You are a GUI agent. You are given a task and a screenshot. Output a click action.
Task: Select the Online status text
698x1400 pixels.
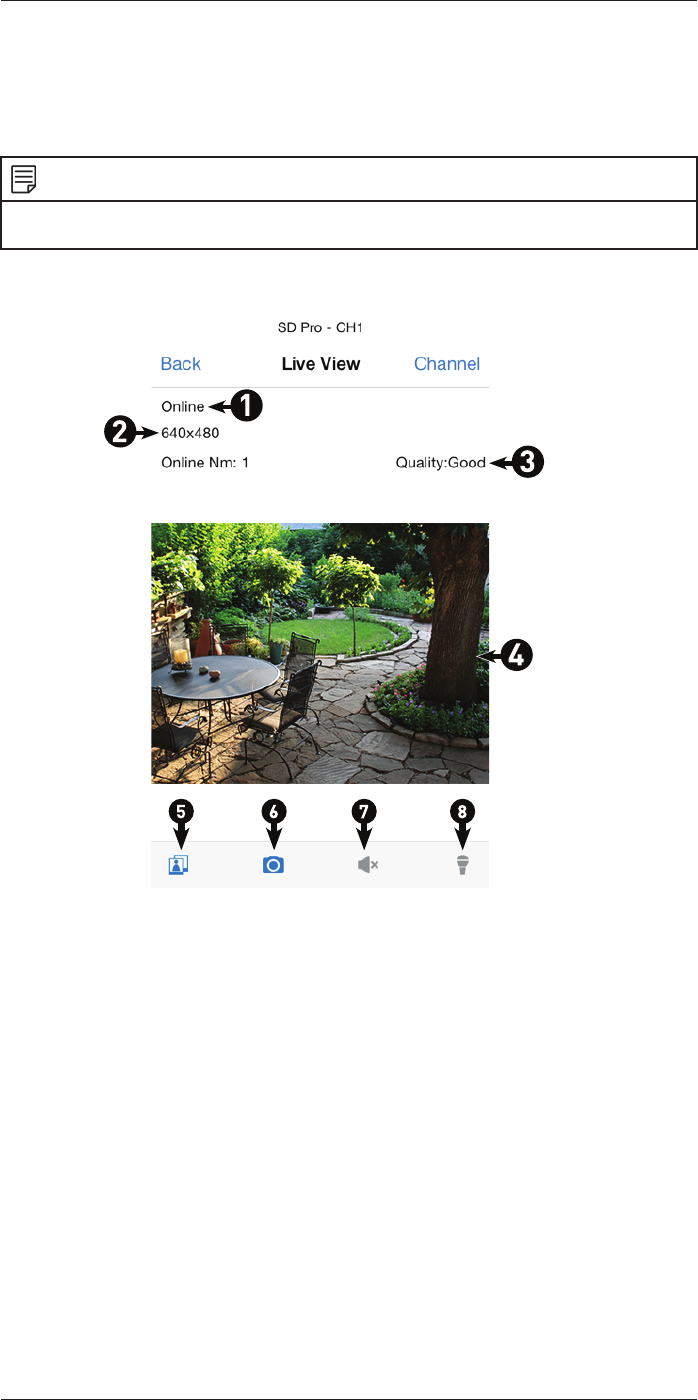pos(183,407)
